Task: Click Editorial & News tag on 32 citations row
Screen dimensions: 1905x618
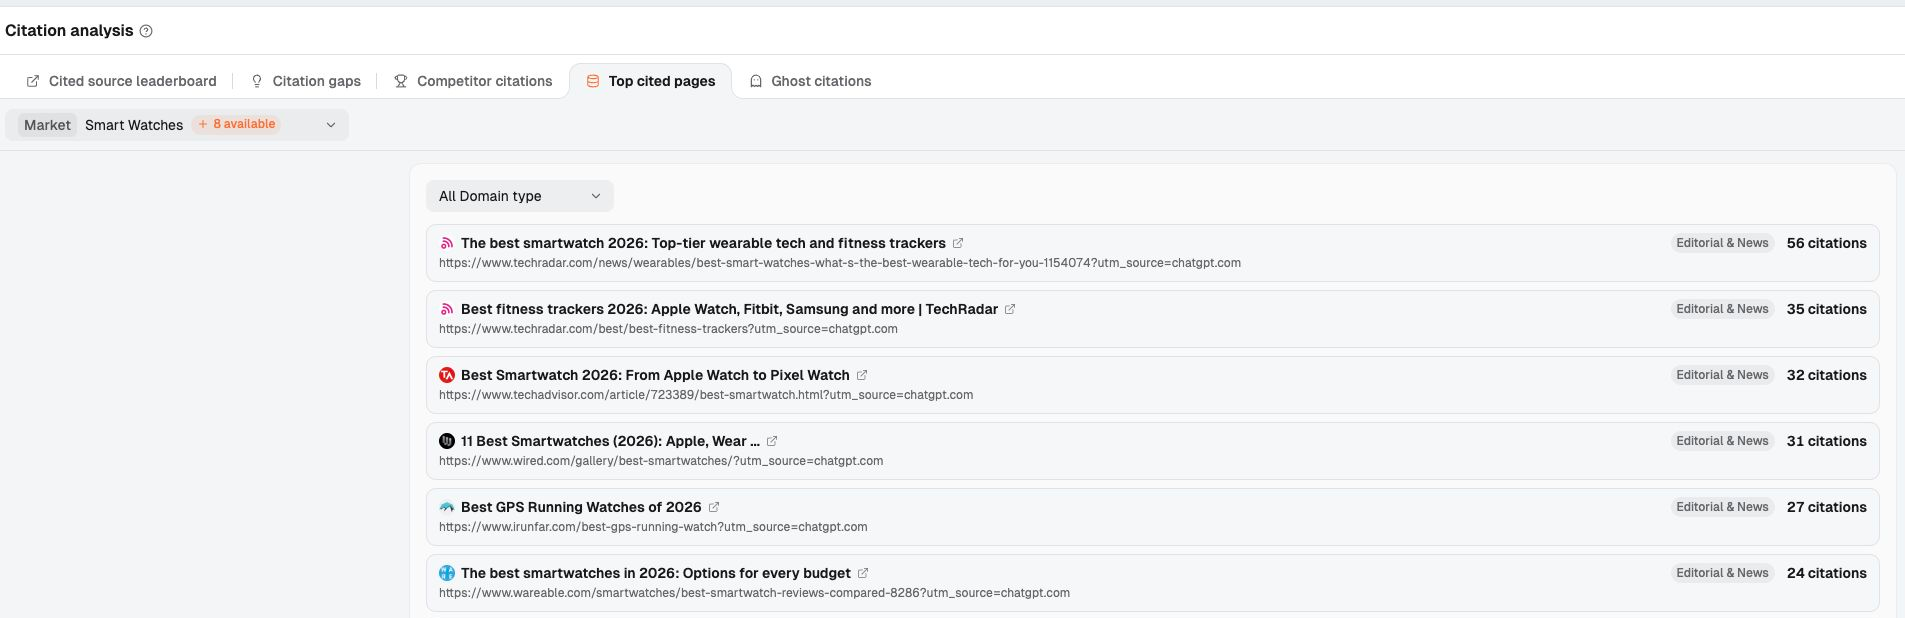Action: pos(1722,375)
